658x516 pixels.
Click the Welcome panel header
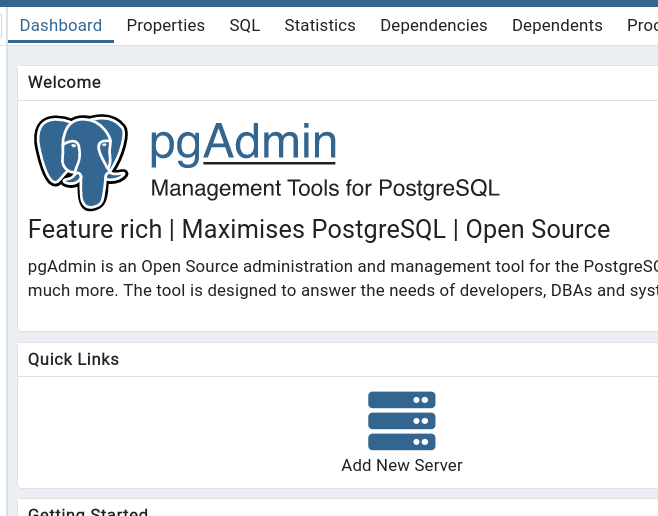pos(64,82)
